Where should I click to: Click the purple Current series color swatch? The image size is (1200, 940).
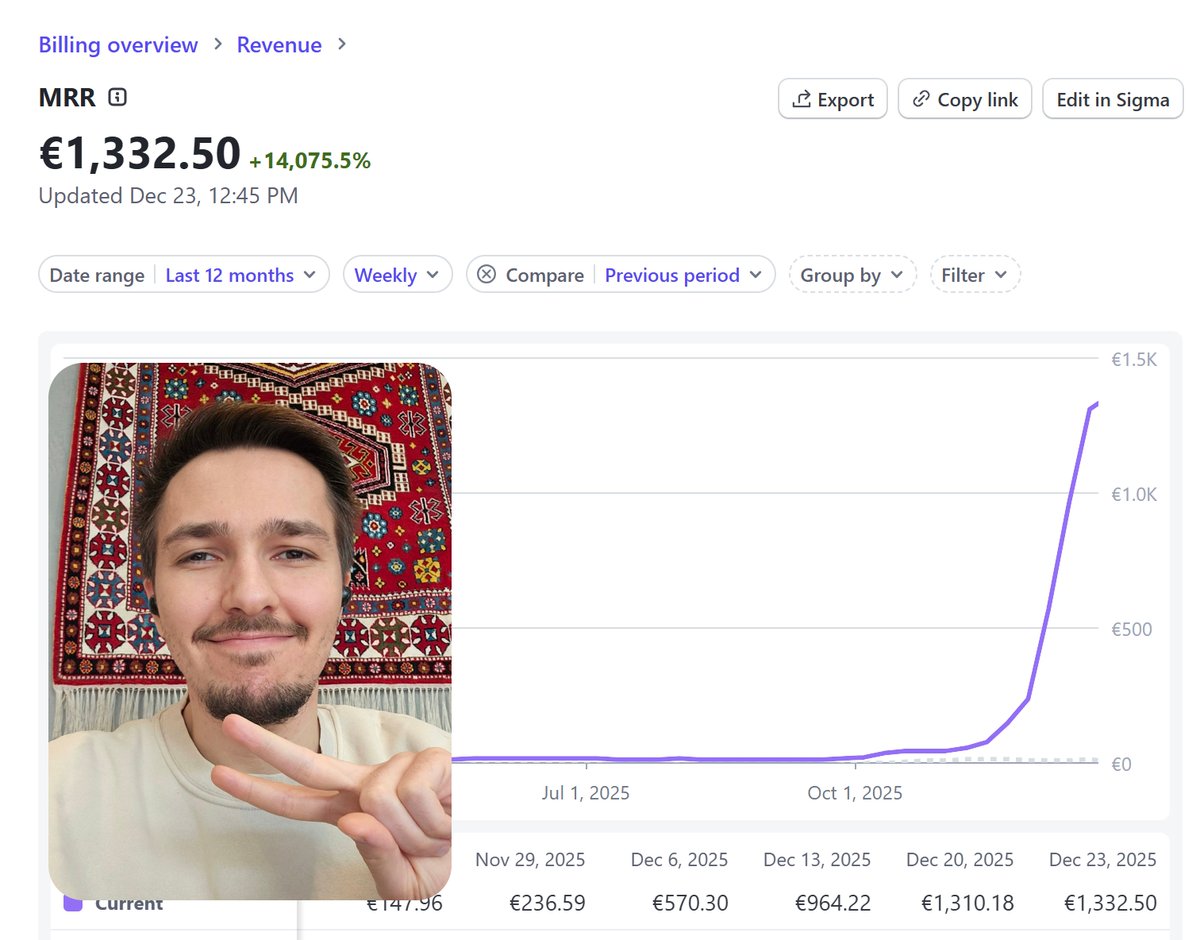coord(72,903)
